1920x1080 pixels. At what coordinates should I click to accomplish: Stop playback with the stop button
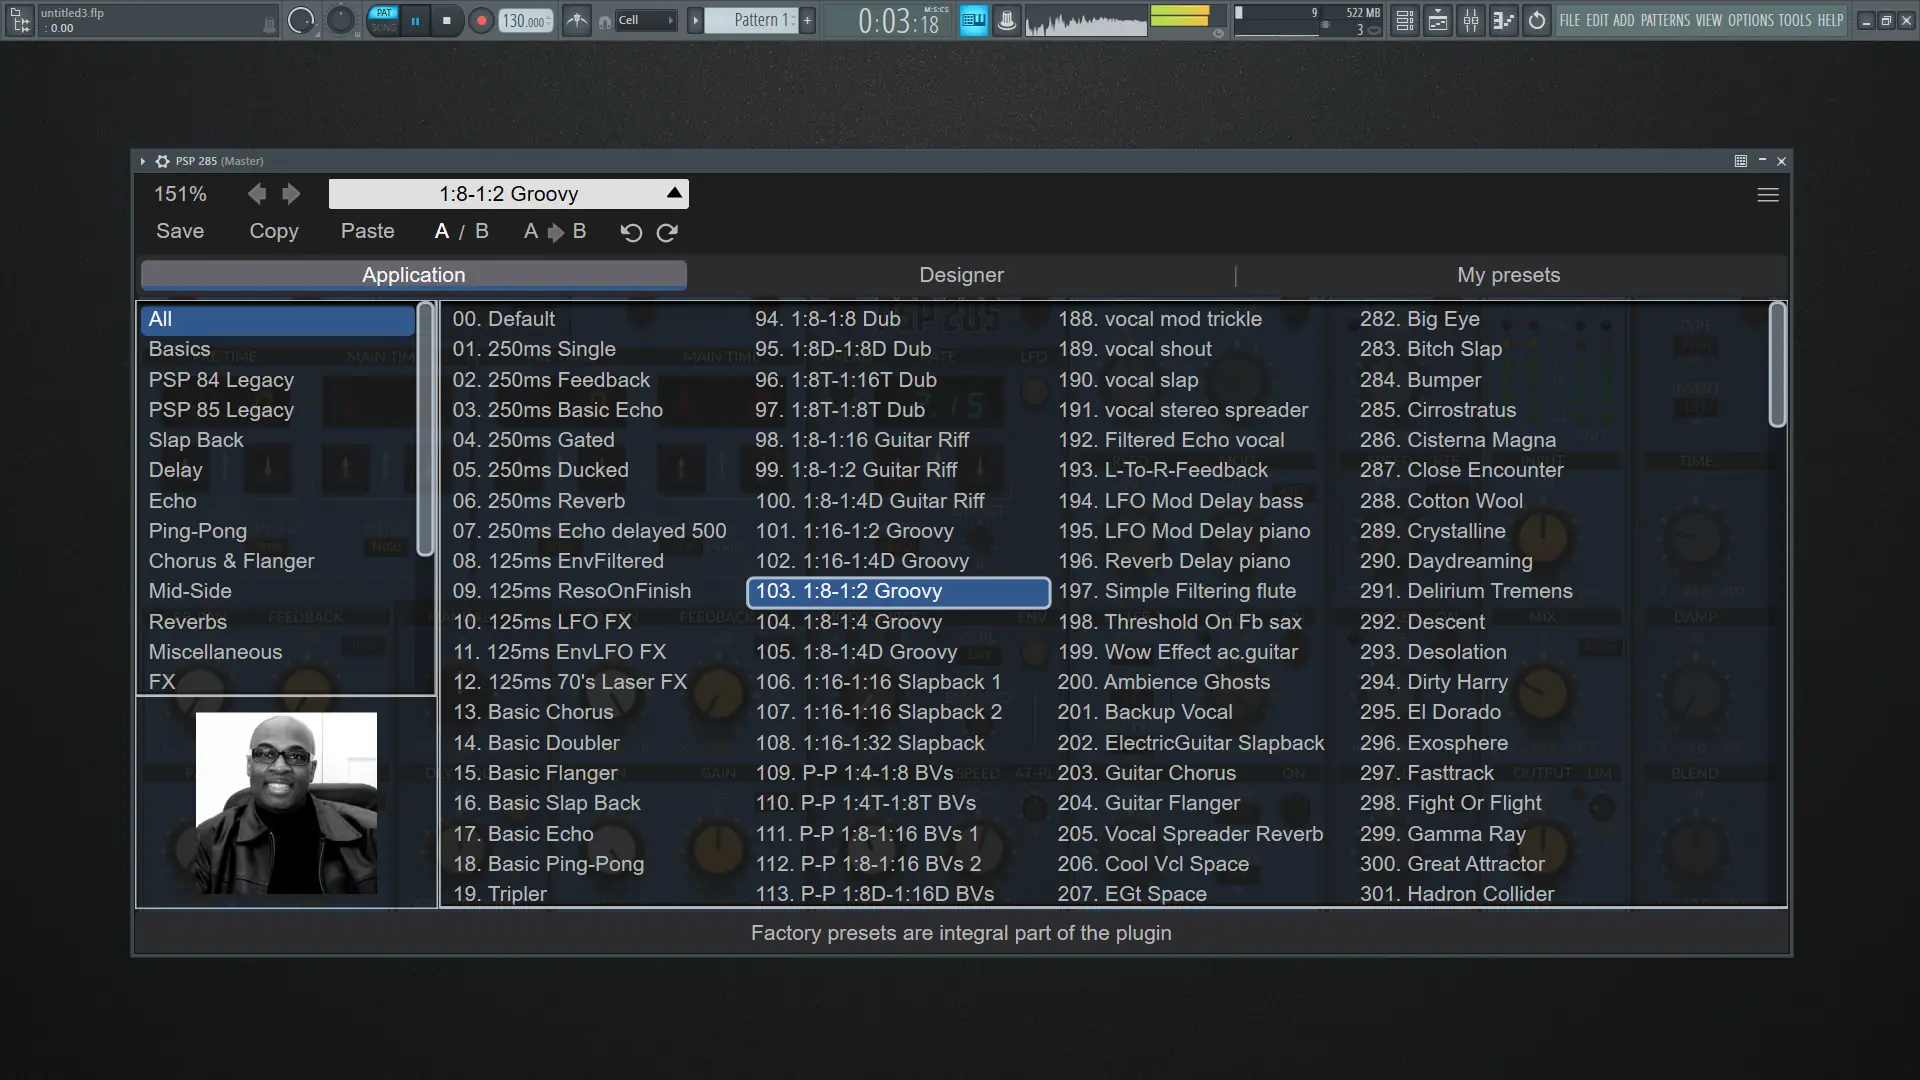point(447,20)
